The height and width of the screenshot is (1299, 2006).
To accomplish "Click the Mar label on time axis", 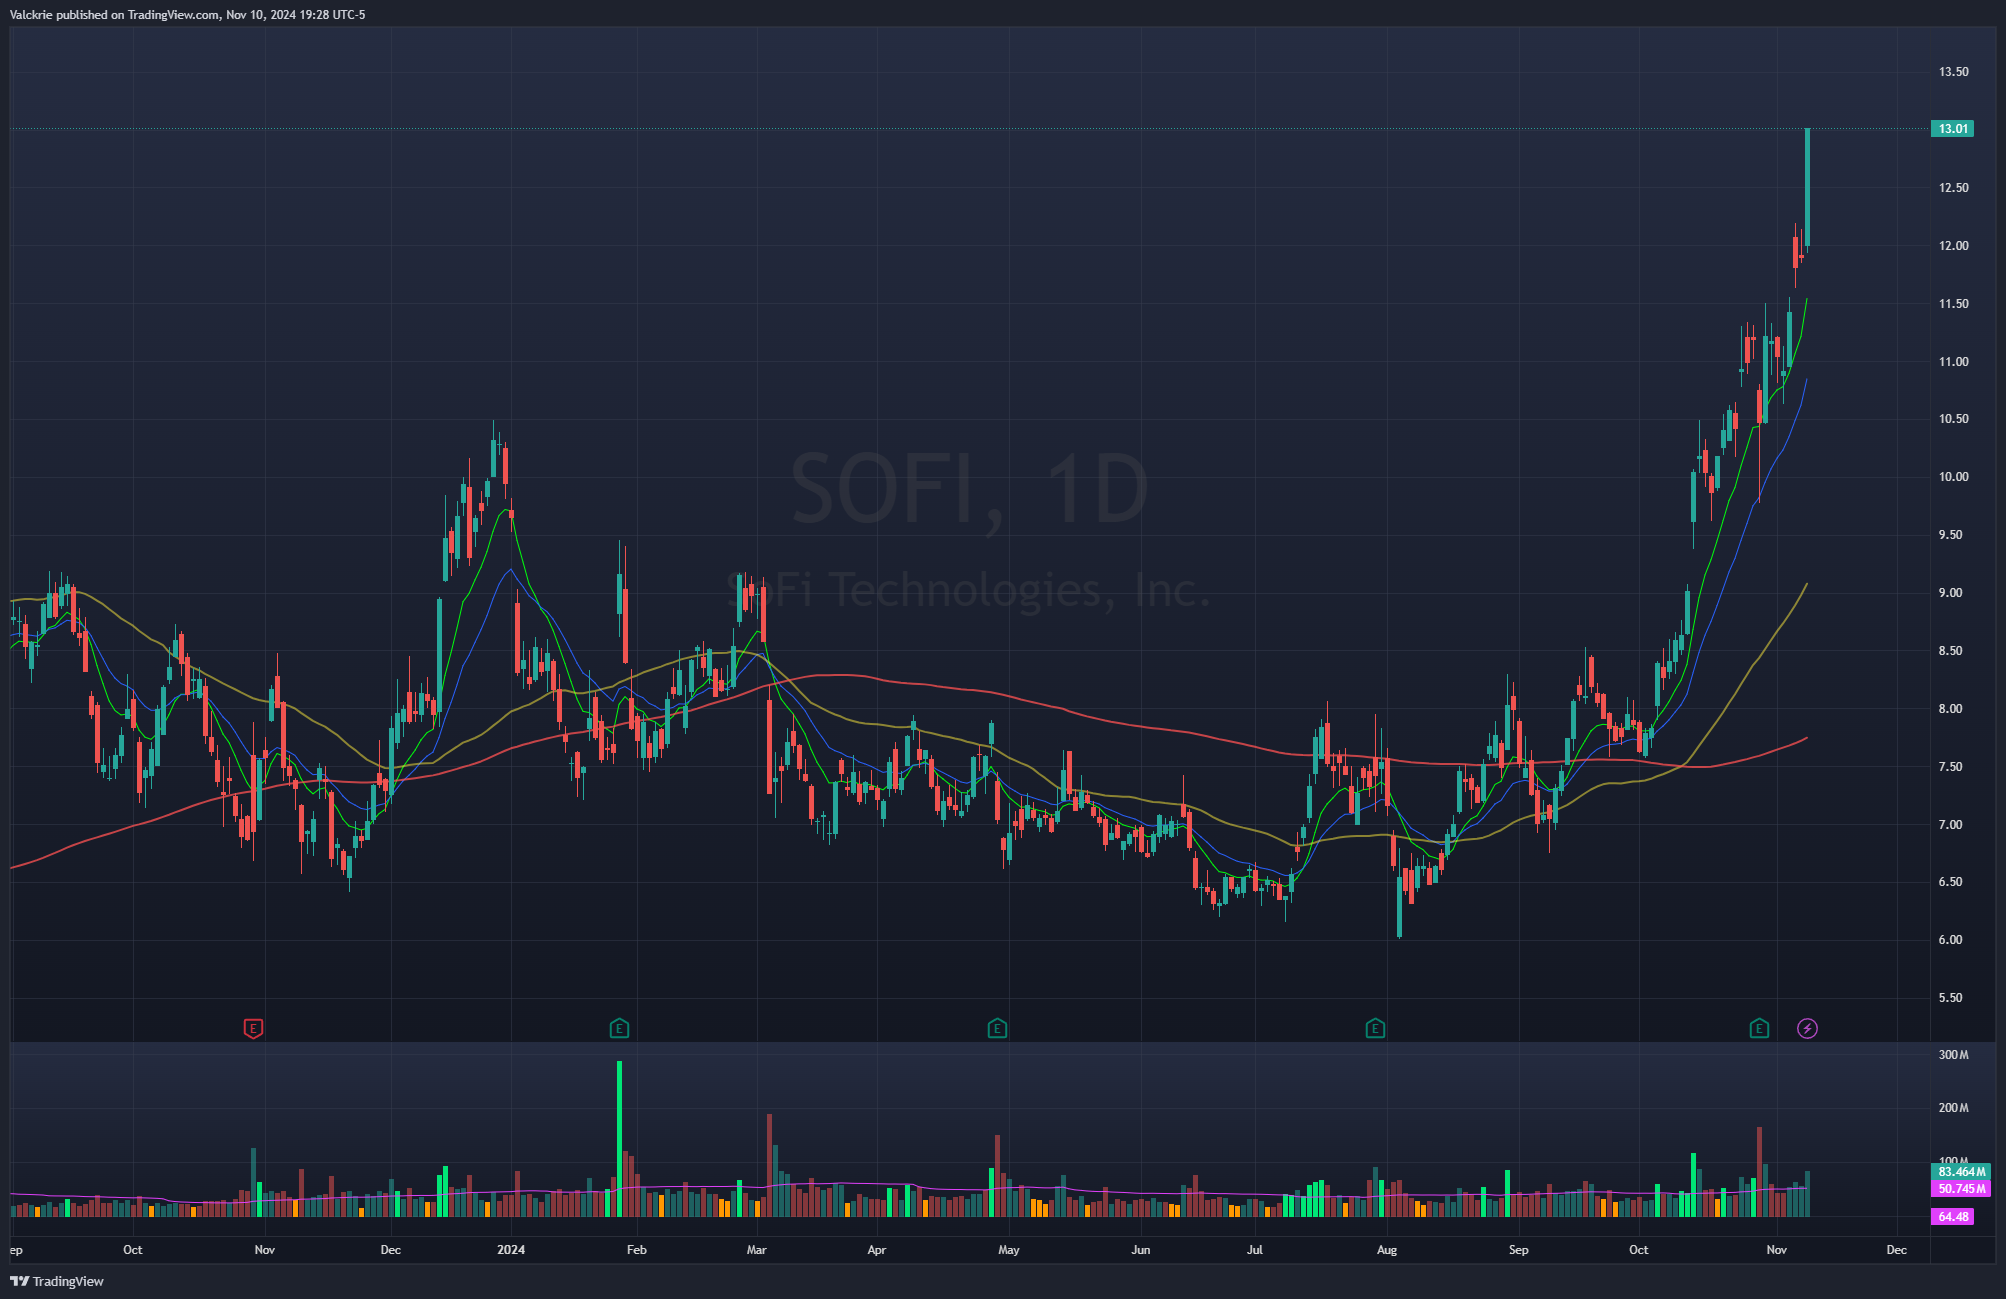I will (x=757, y=1250).
